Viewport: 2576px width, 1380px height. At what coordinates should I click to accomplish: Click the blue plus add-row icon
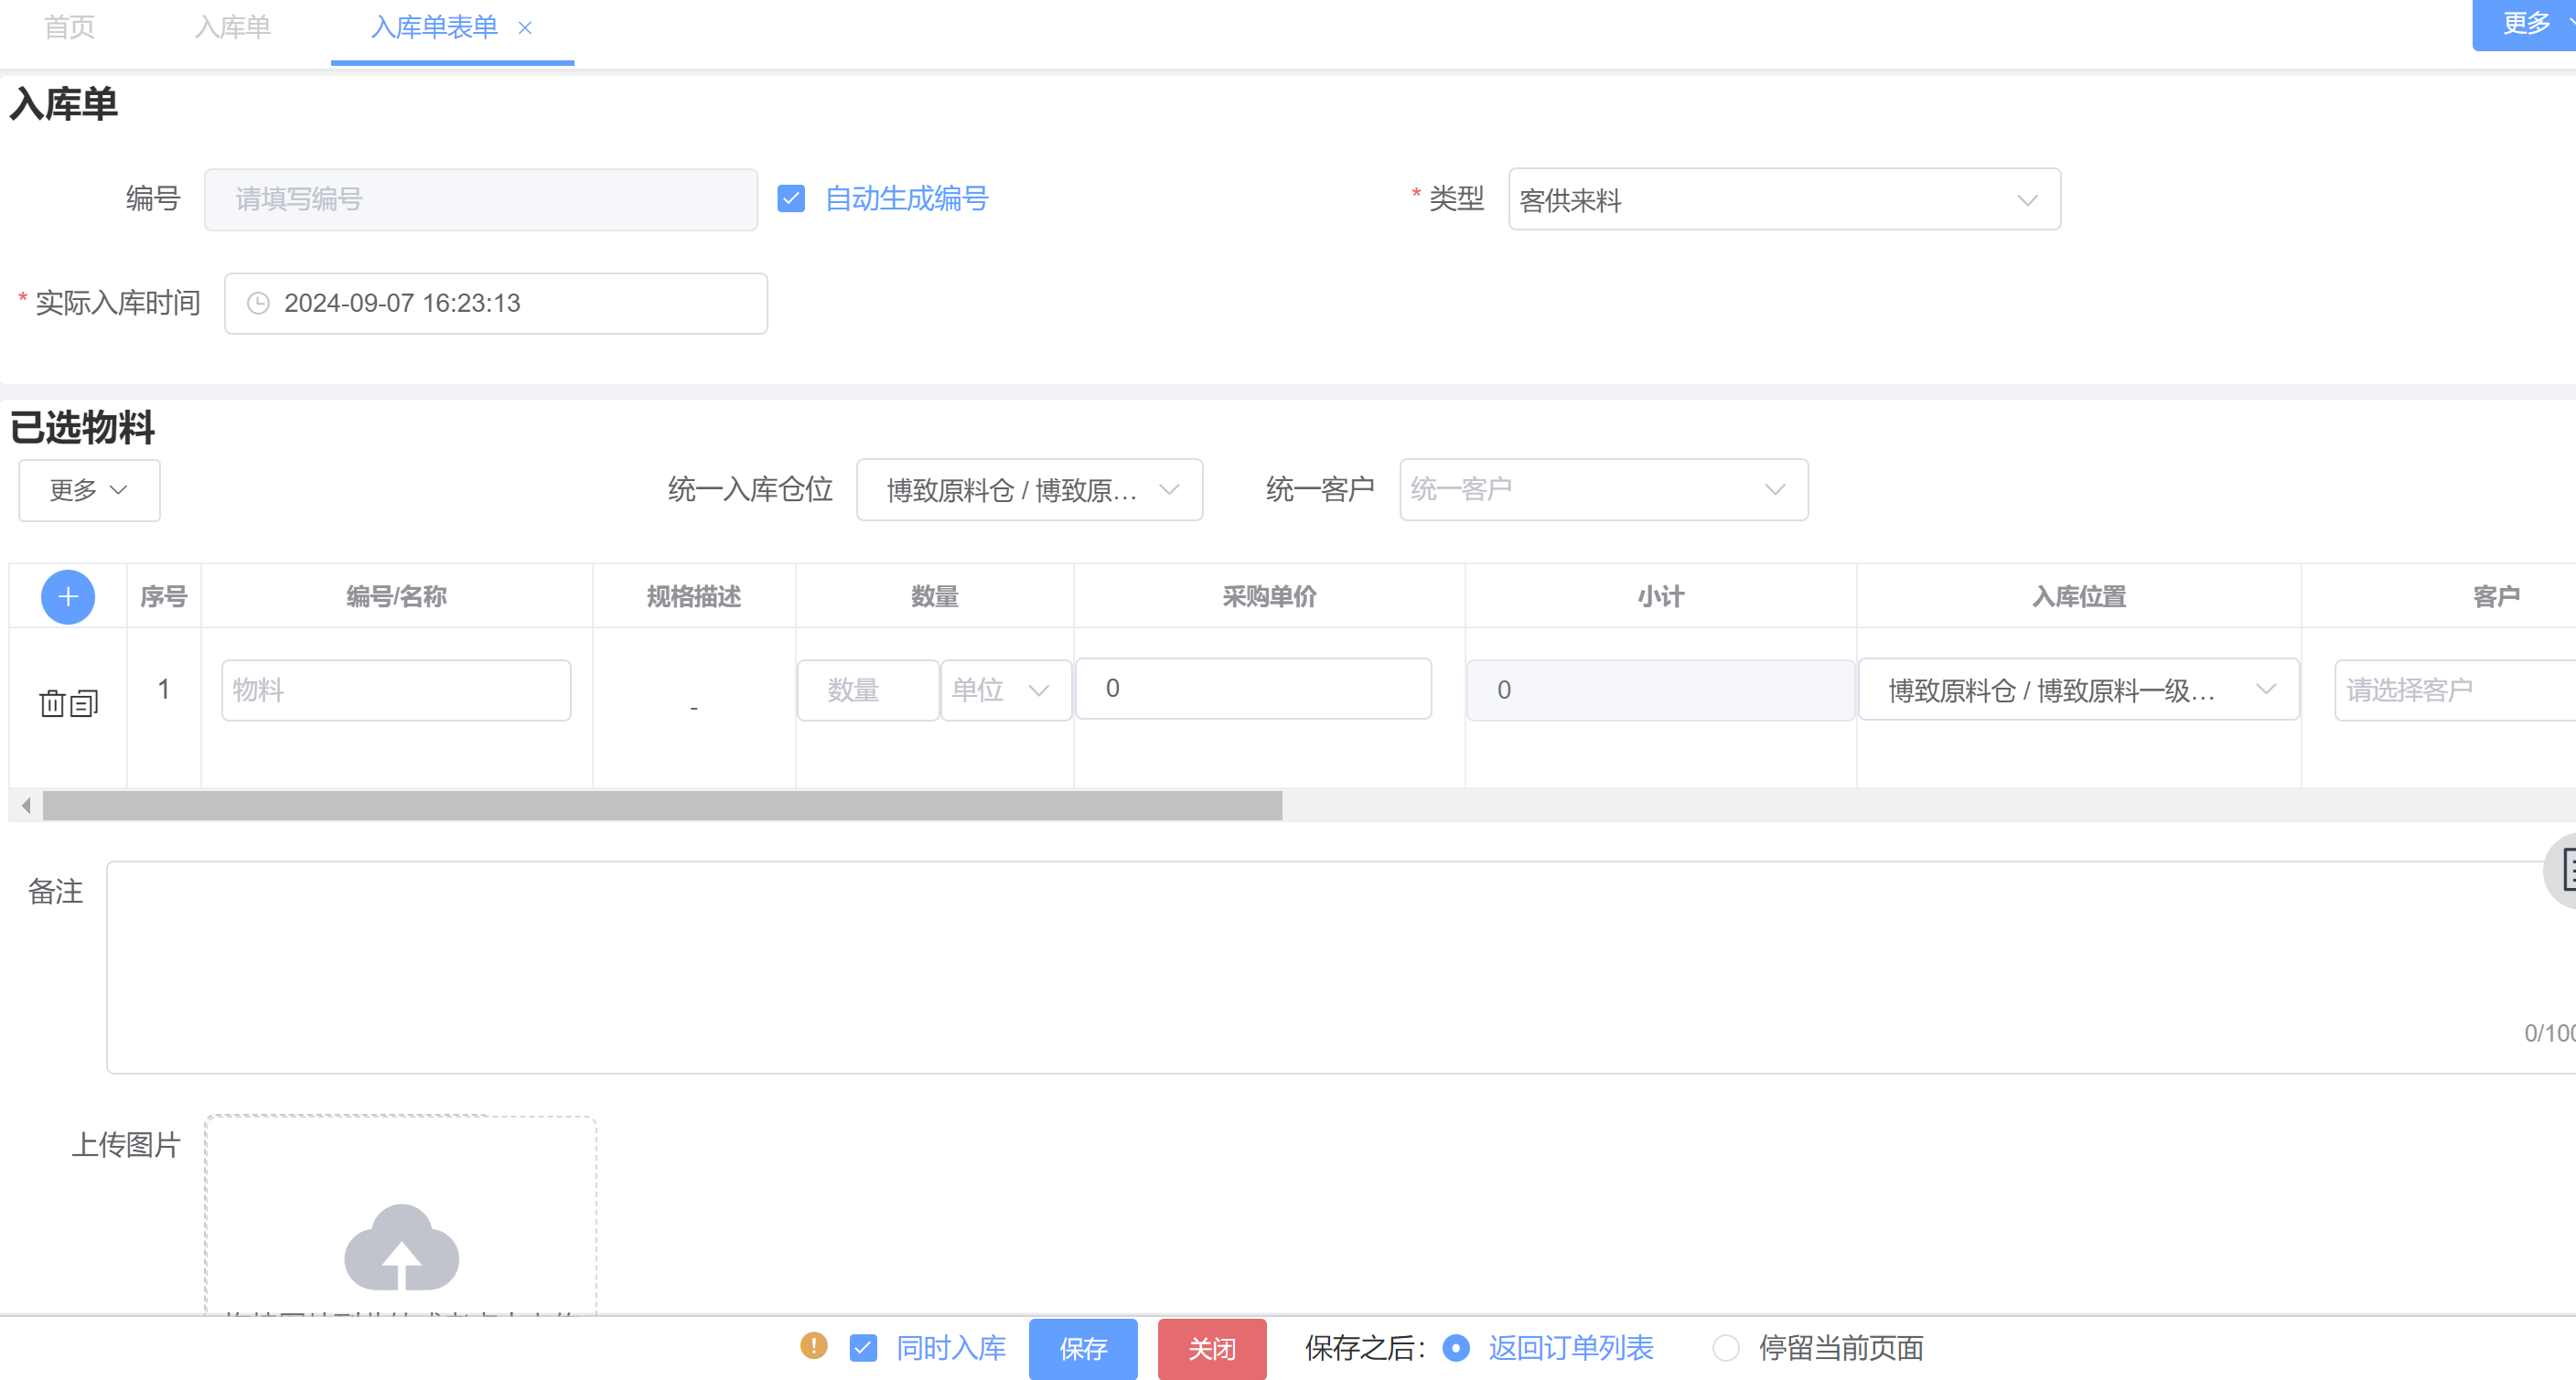68,597
